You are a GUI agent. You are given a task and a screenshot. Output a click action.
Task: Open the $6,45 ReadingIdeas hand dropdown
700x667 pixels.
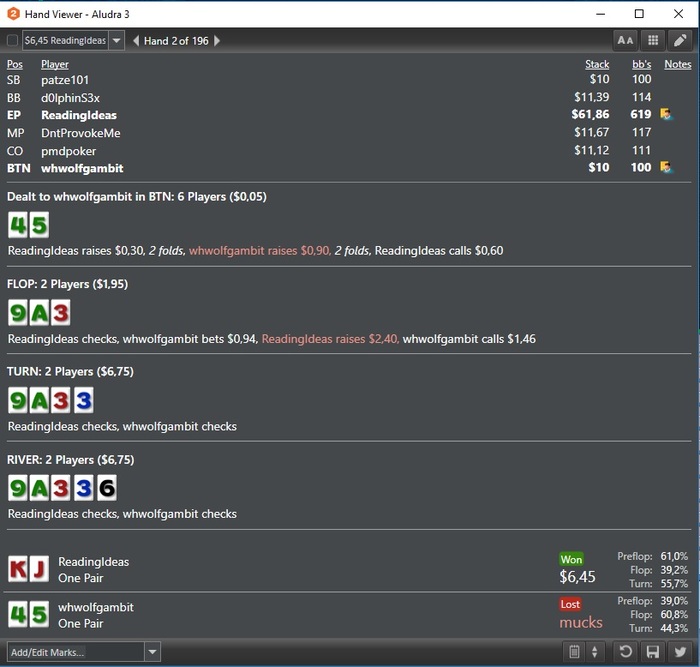(x=117, y=41)
